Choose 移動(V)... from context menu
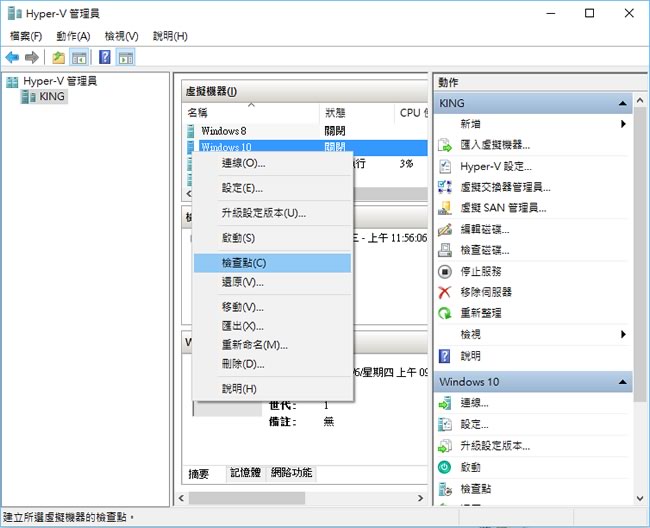The width and height of the screenshot is (650, 528). pyautogui.click(x=272, y=307)
